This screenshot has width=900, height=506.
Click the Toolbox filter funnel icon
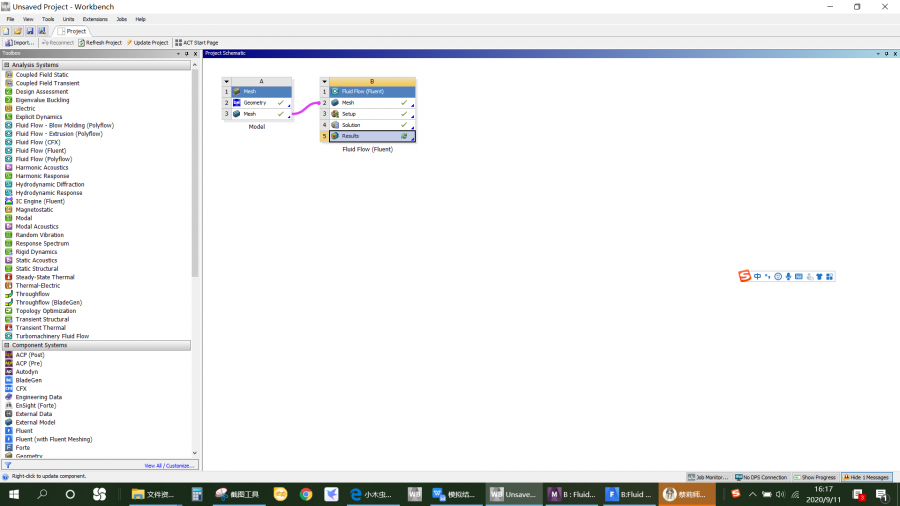coord(7,465)
